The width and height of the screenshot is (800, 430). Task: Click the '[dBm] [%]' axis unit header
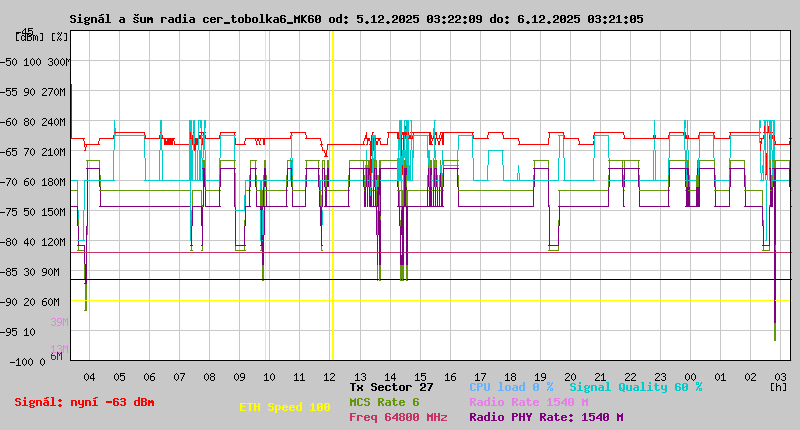click(40, 36)
